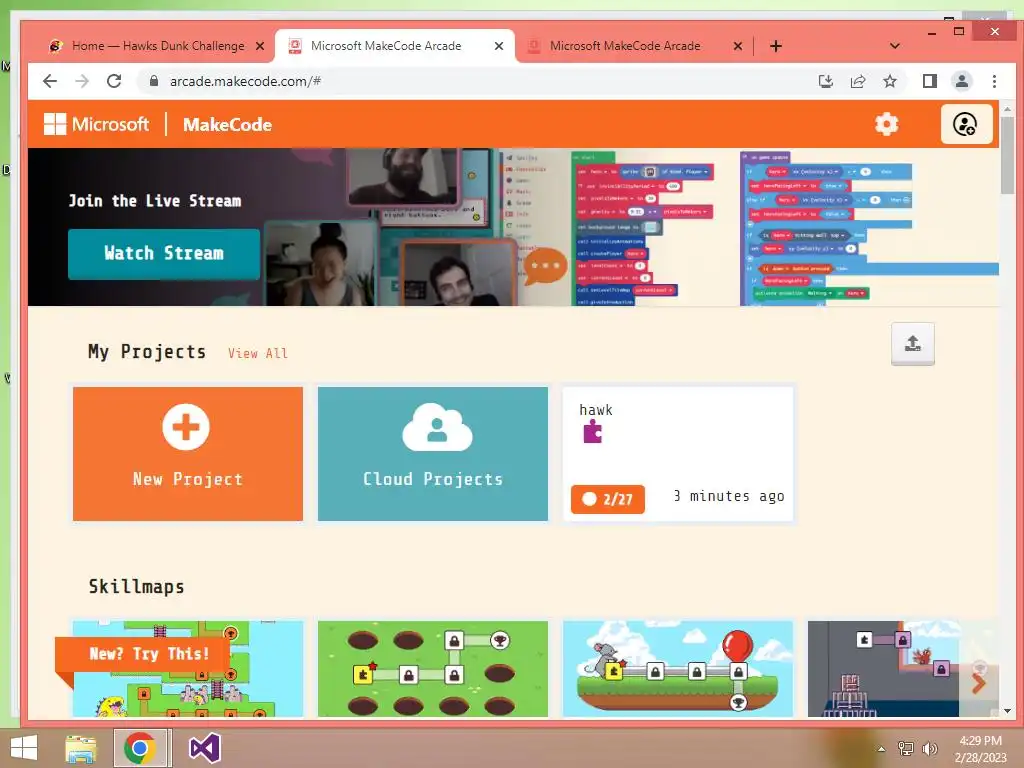The image size is (1024, 768).
Task: Click the scrollbar down arrow
Action: pyautogui.click(x=1007, y=711)
